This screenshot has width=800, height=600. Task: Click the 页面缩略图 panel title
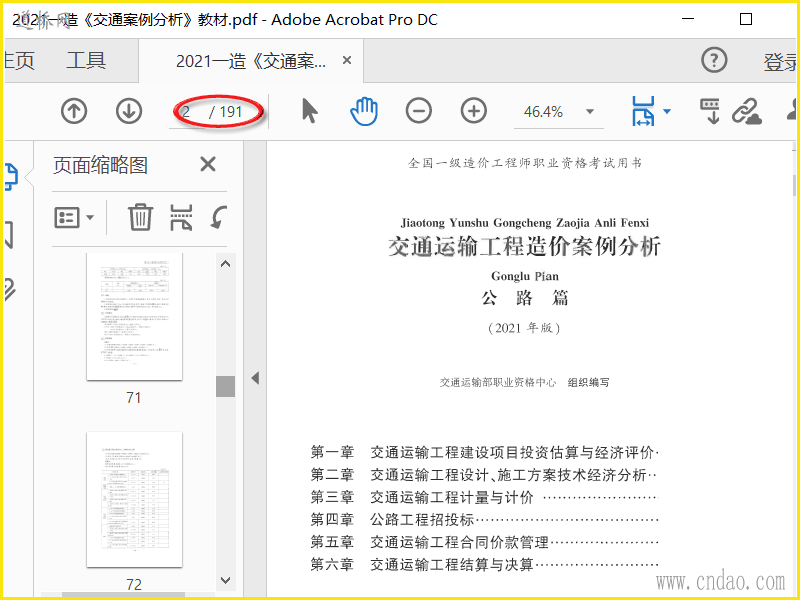click(101, 165)
